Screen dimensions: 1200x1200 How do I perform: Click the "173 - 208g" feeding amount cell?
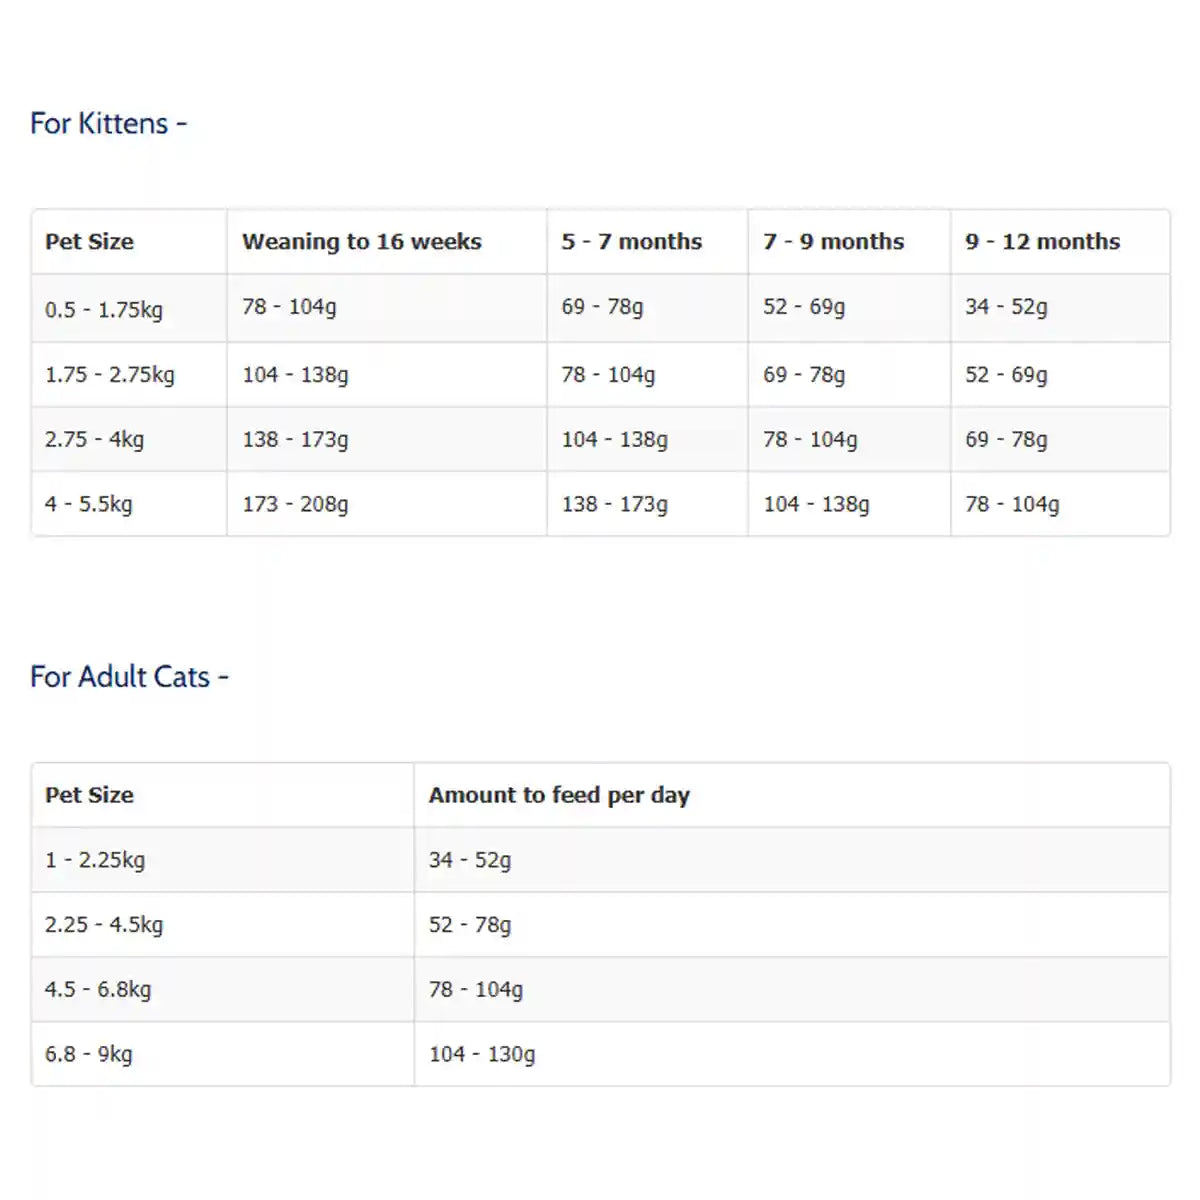click(295, 505)
